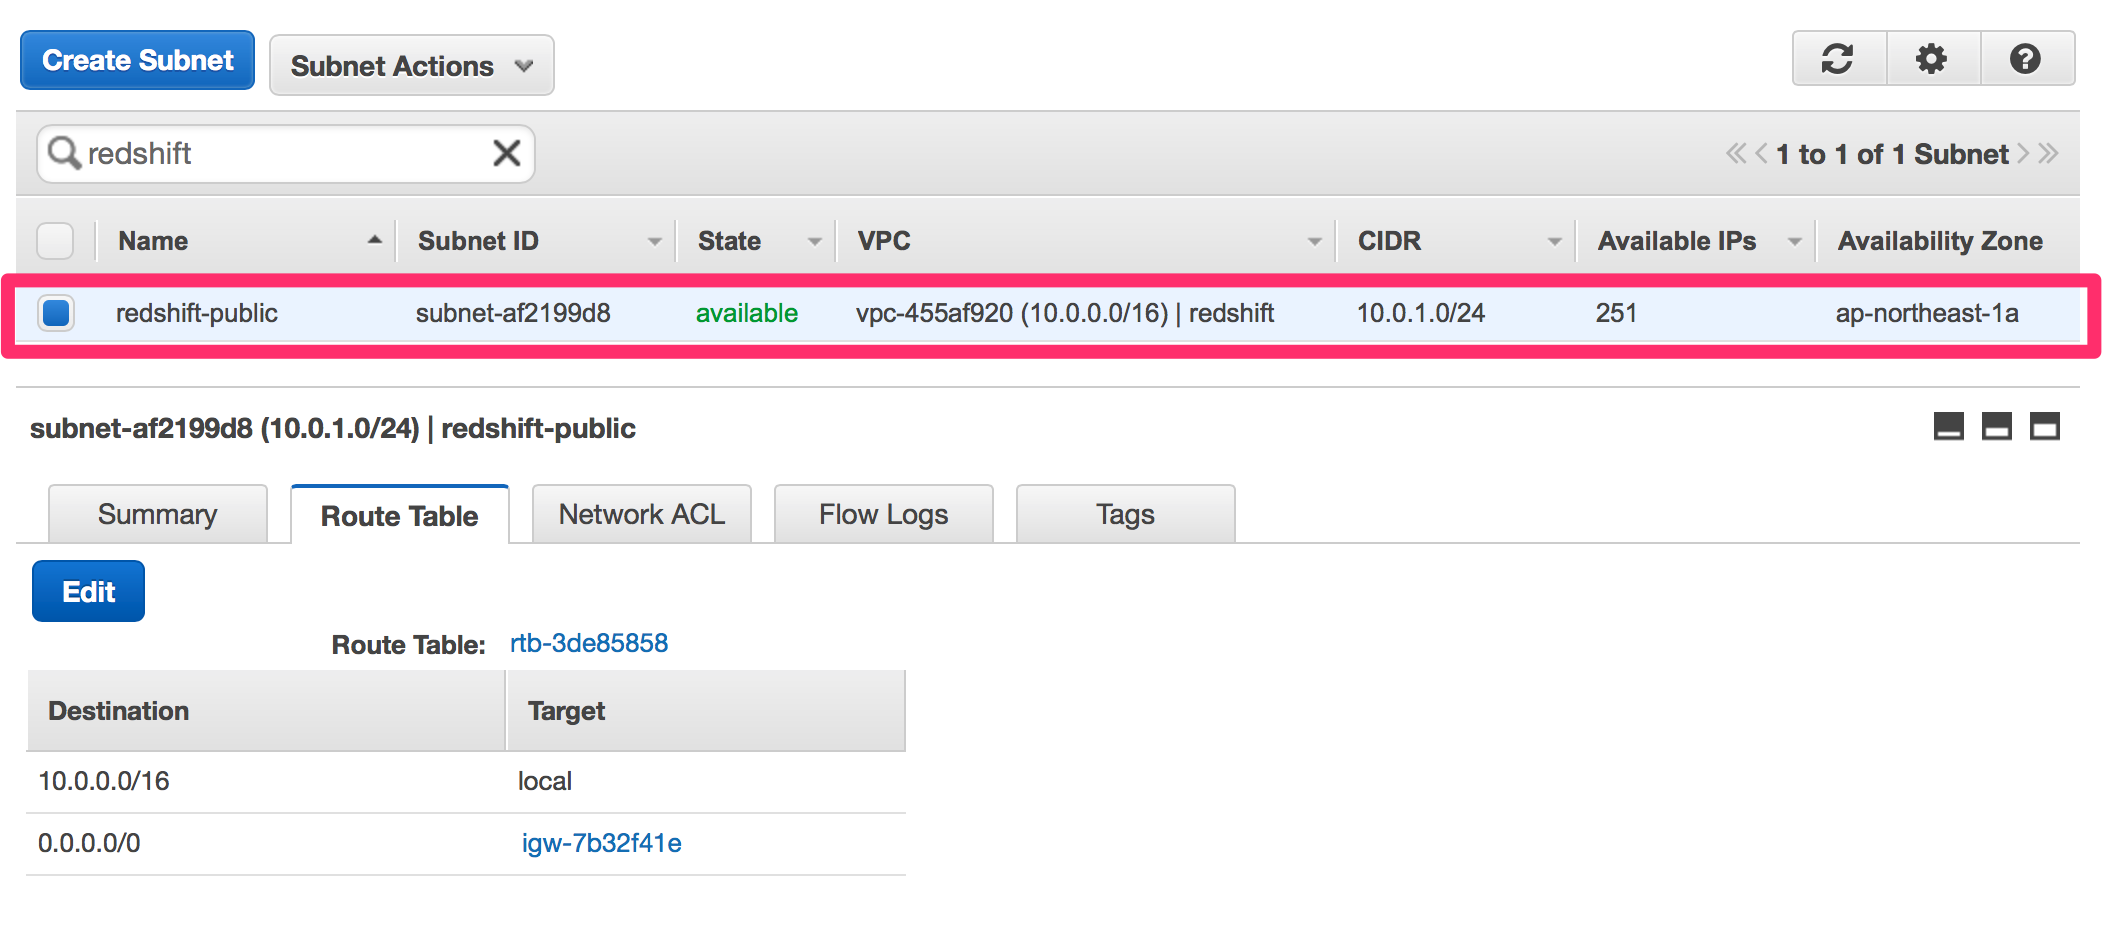
Task: Open route table link rtb-3de85858
Action: pos(589,643)
